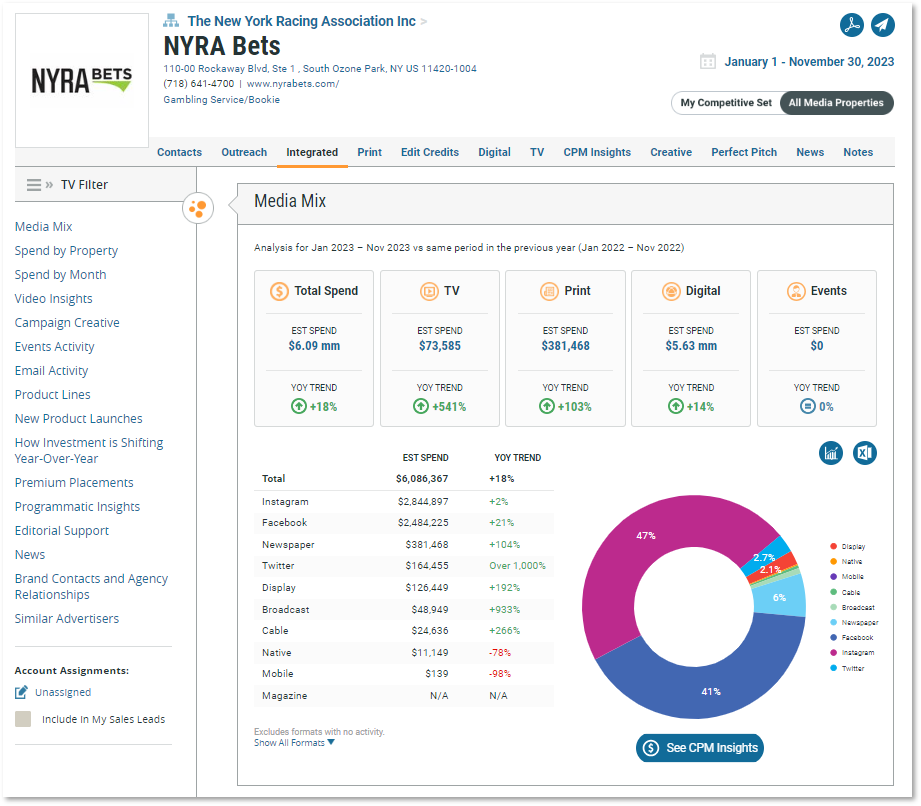
Task: Go to Spend by Property section
Action: pyautogui.click(x=66, y=251)
